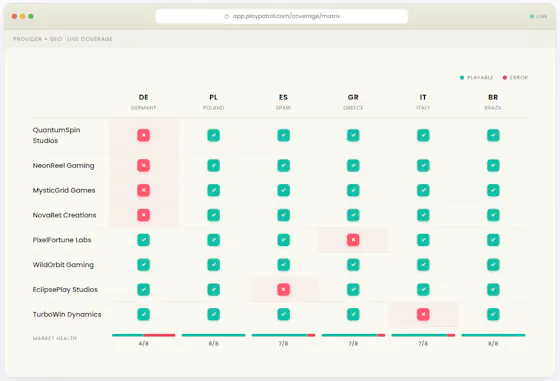Click the green maximize window button
The height and width of the screenshot is (381, 560).
click(x=31, y=16)
